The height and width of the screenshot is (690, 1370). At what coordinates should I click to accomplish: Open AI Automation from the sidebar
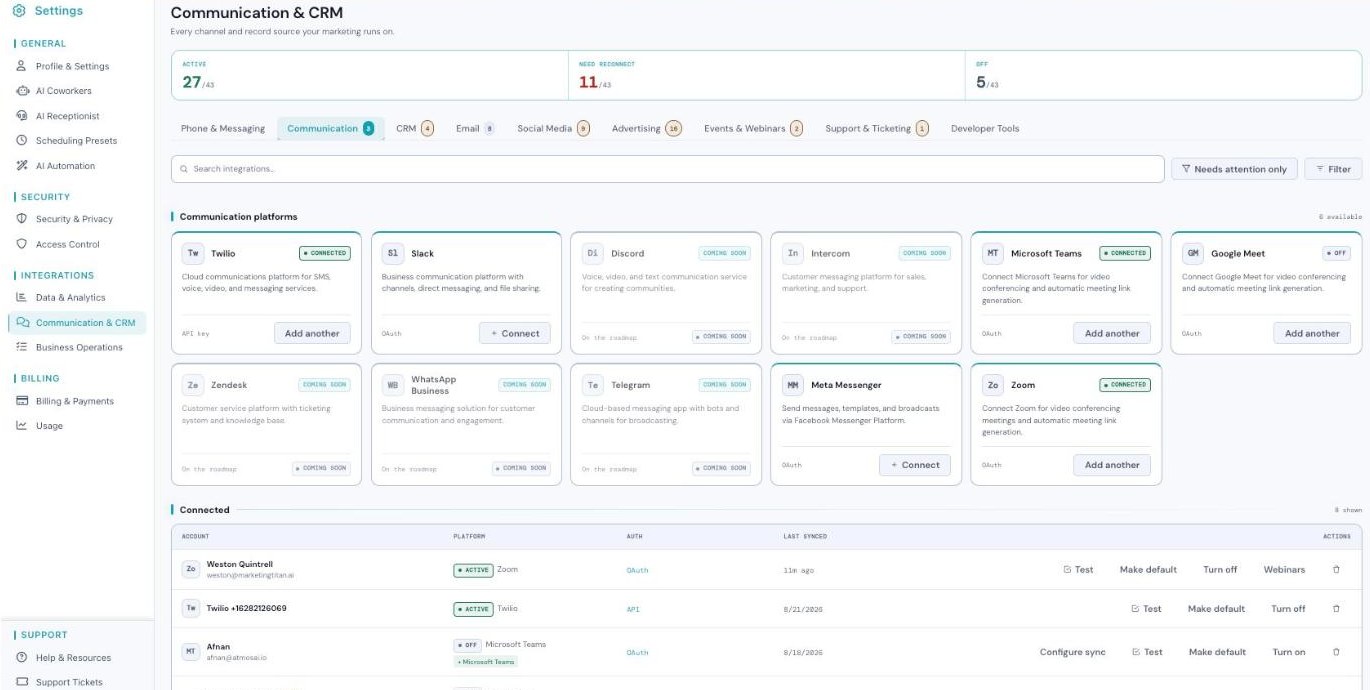[65, 166]
